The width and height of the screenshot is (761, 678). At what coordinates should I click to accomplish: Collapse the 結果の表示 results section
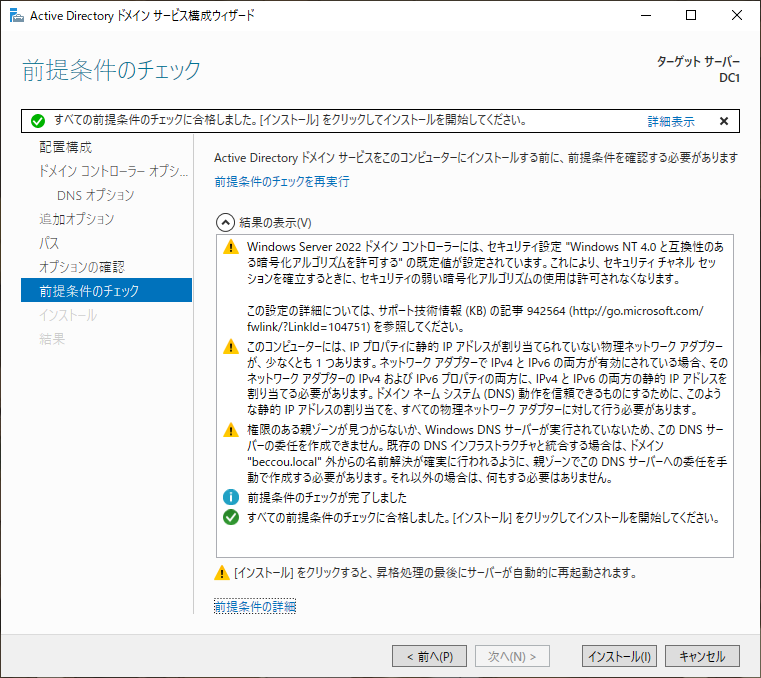coord(226,222)
